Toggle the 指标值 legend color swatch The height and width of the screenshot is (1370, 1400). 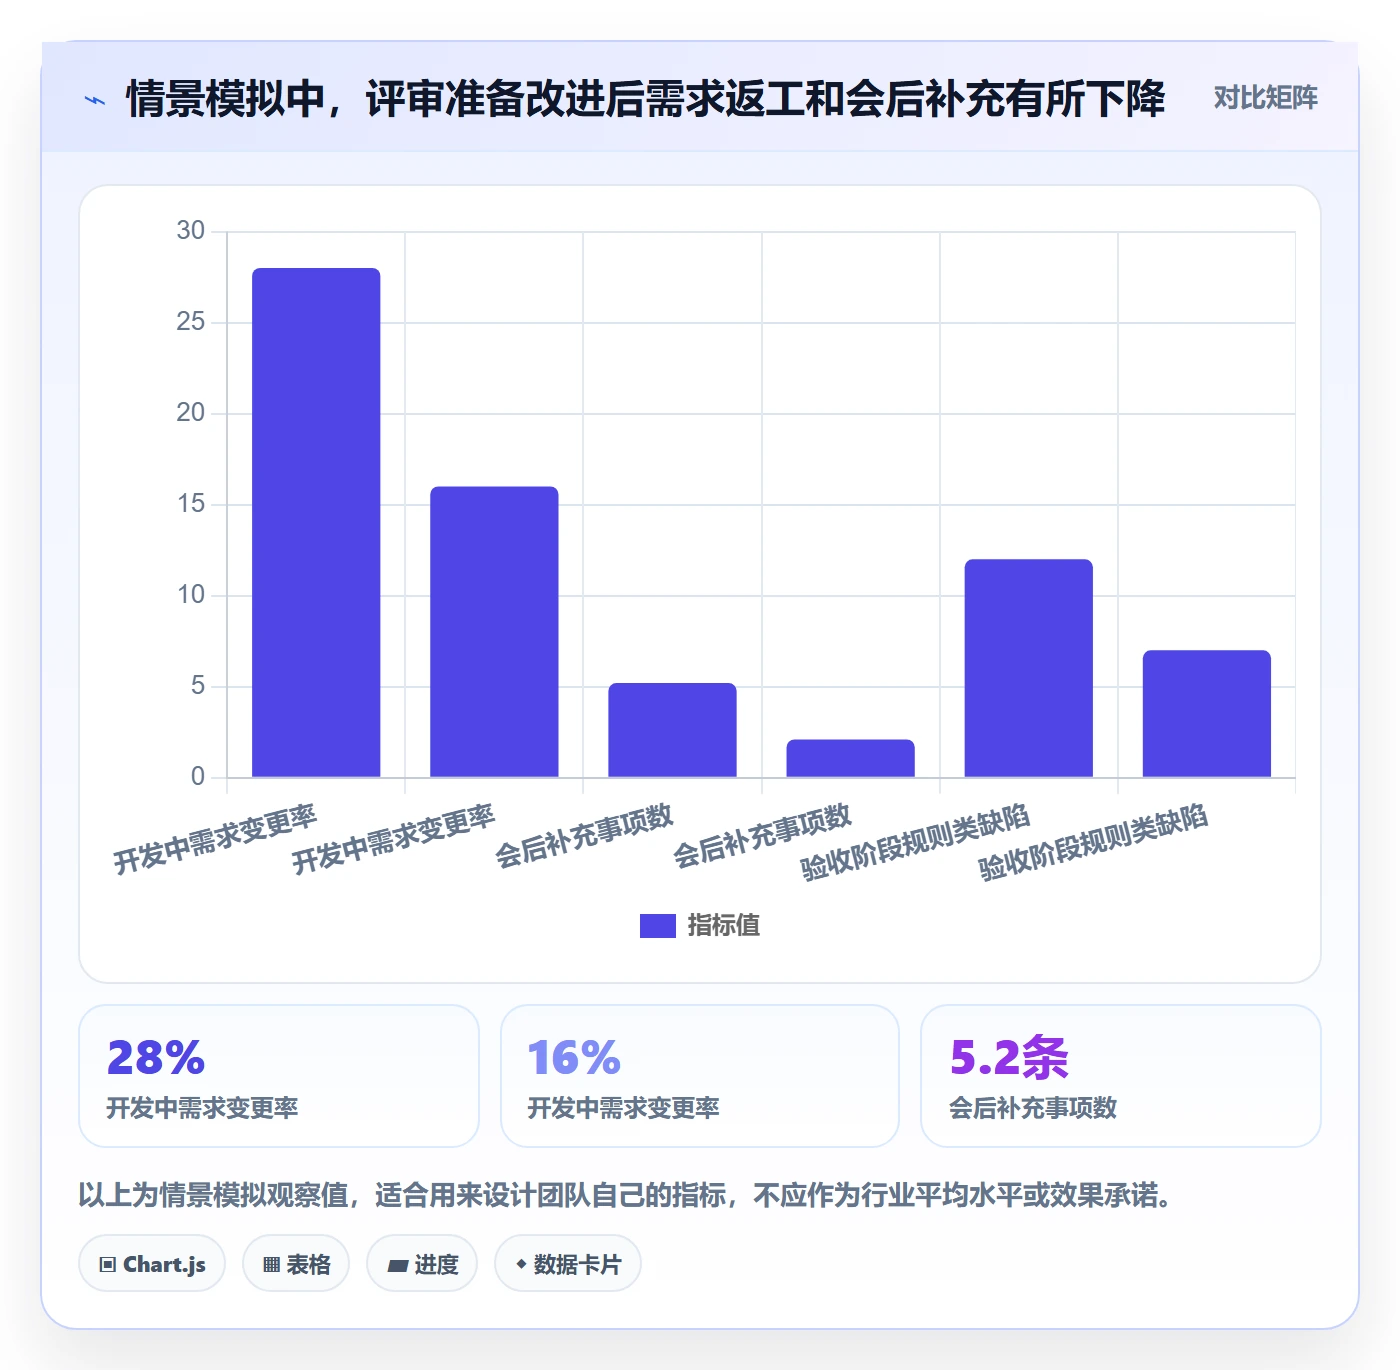point(657,926)
